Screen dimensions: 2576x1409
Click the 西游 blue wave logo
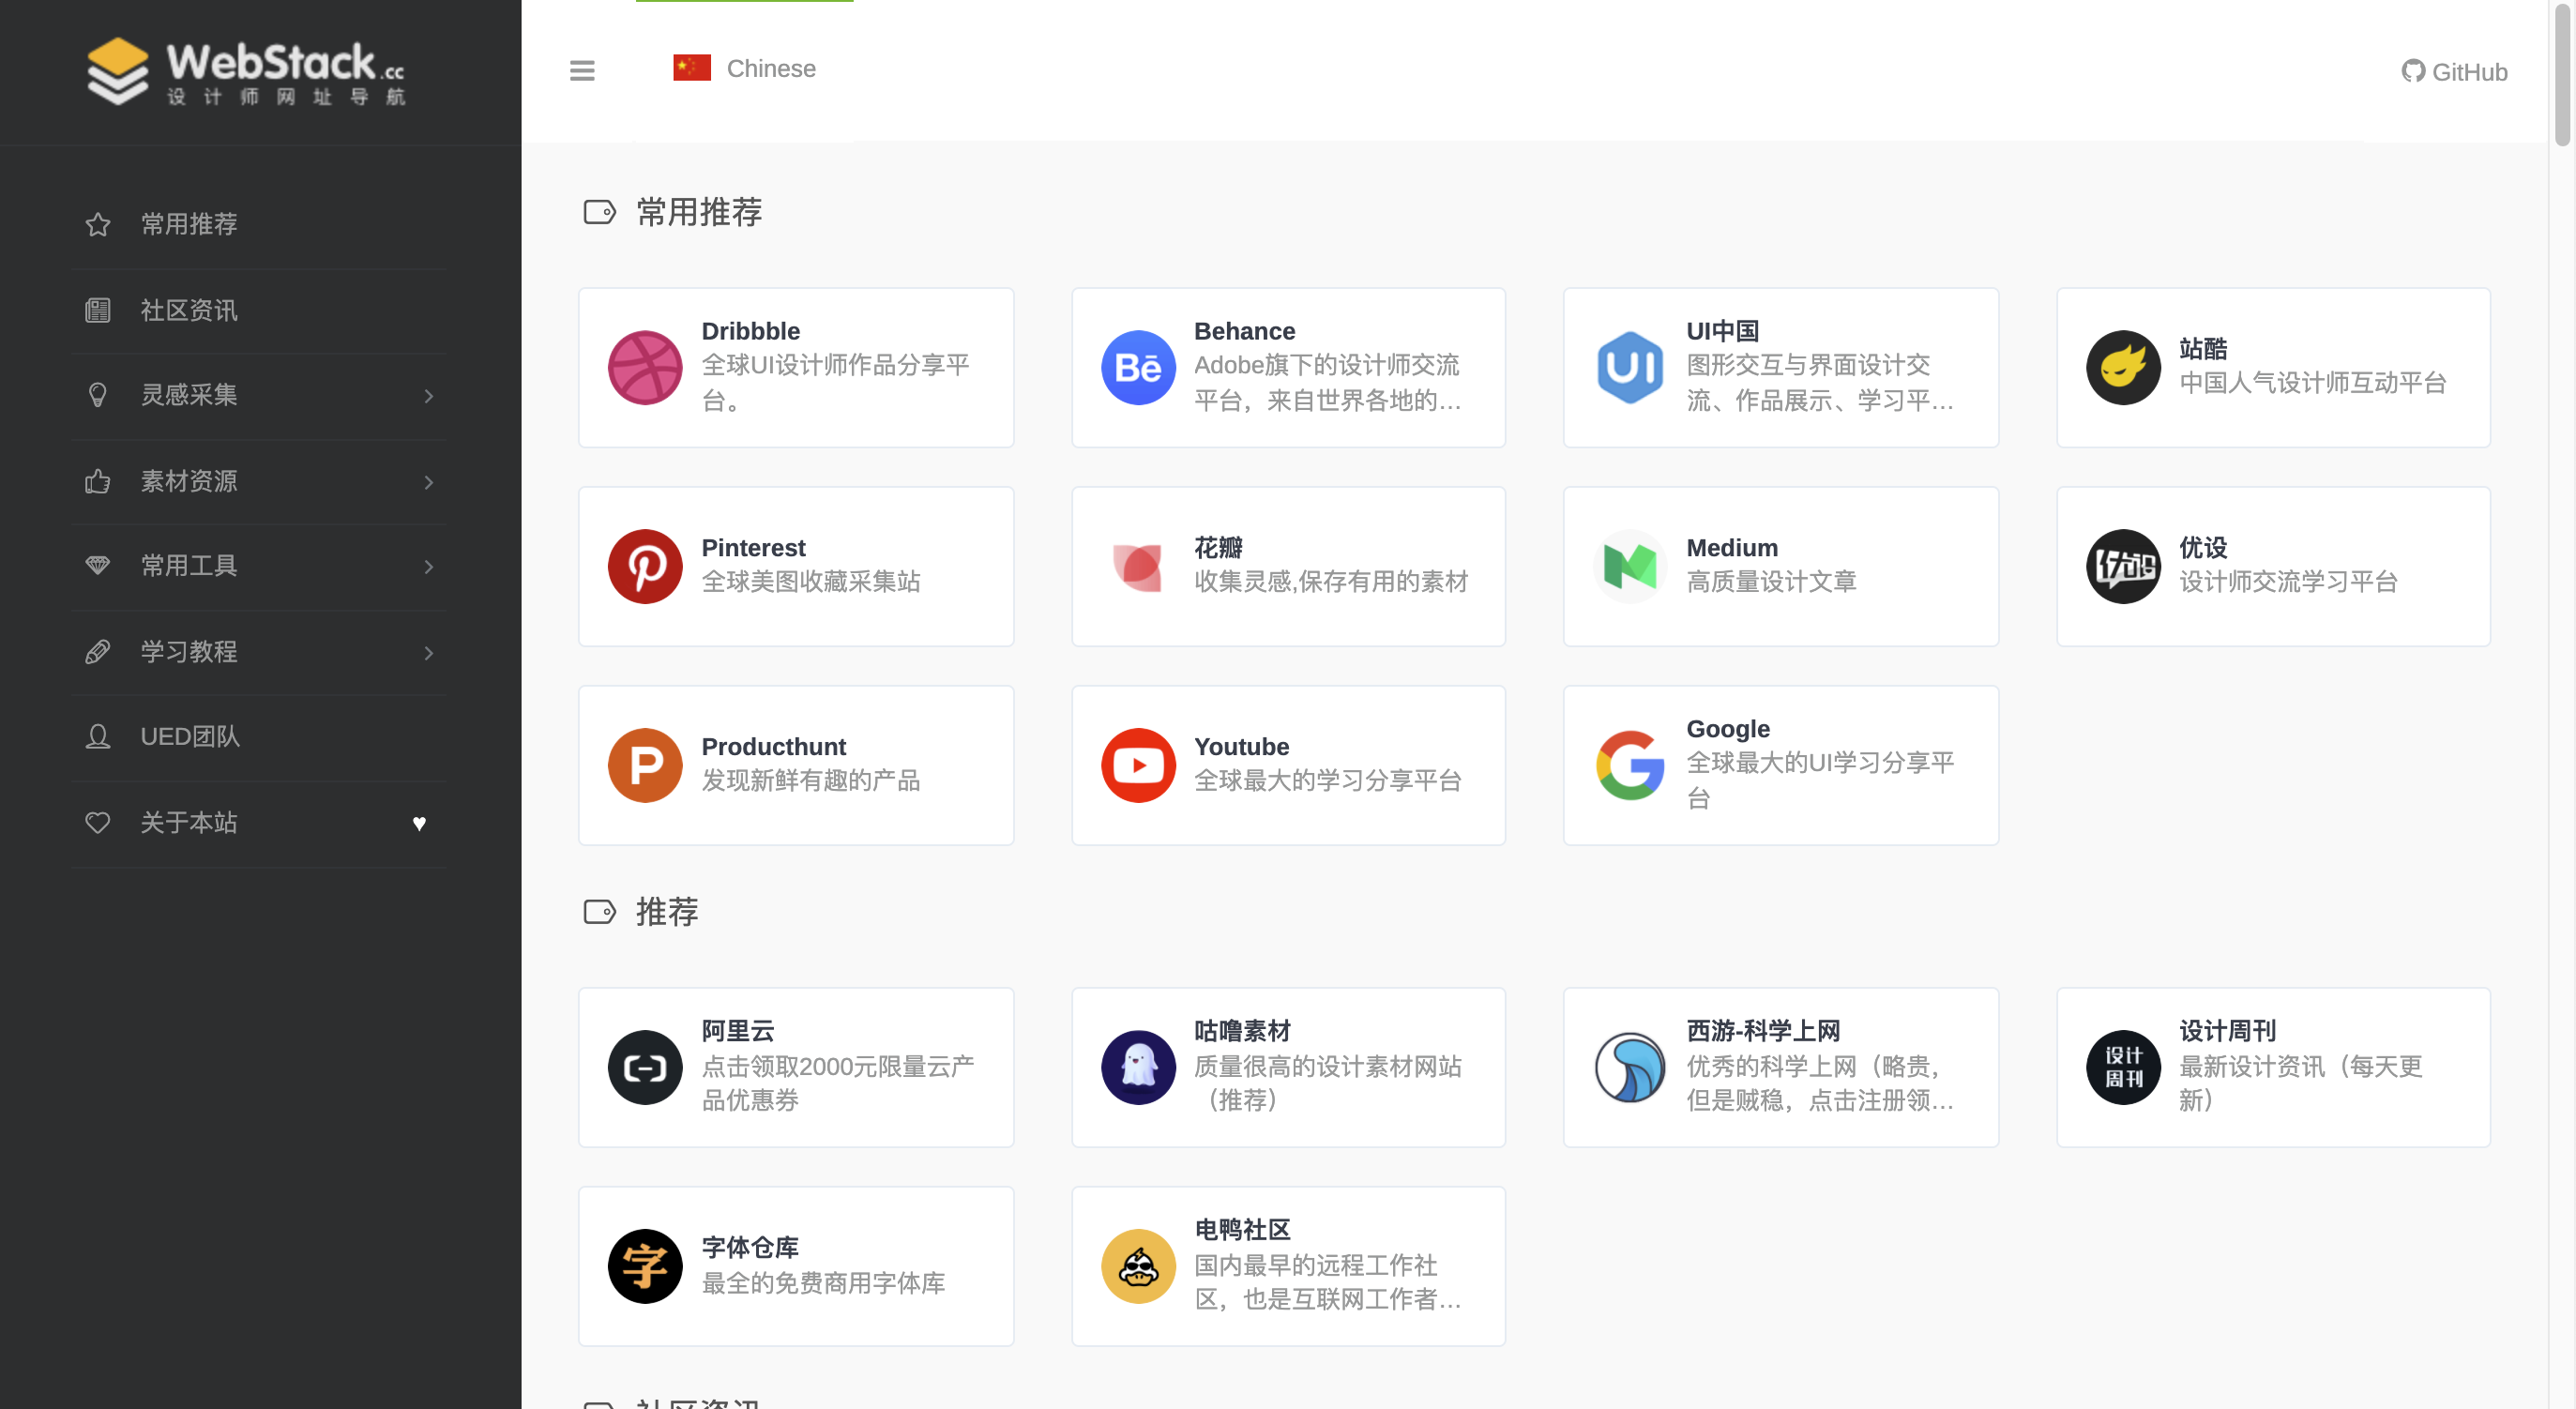pyautogui.click(x=1630, y=1067)
